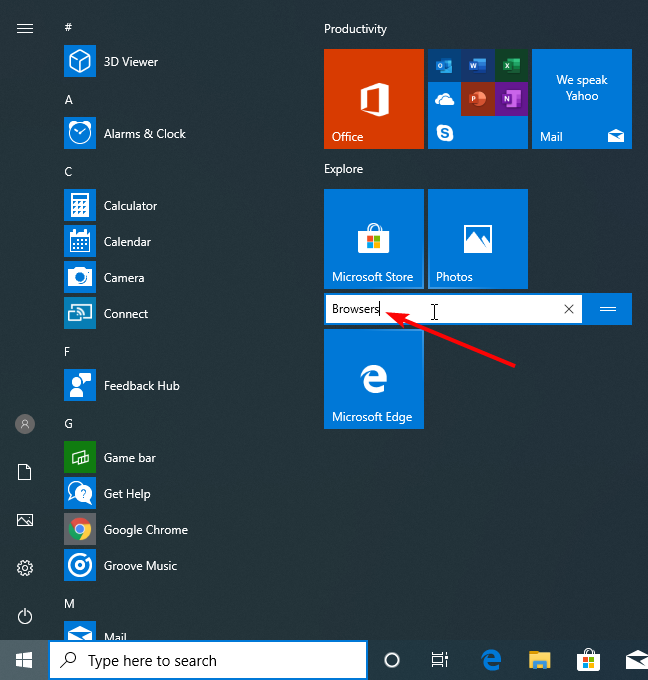Click the taskbar search box
The width and height of the screenshot is (648, 680).
(x=208, y=660)
